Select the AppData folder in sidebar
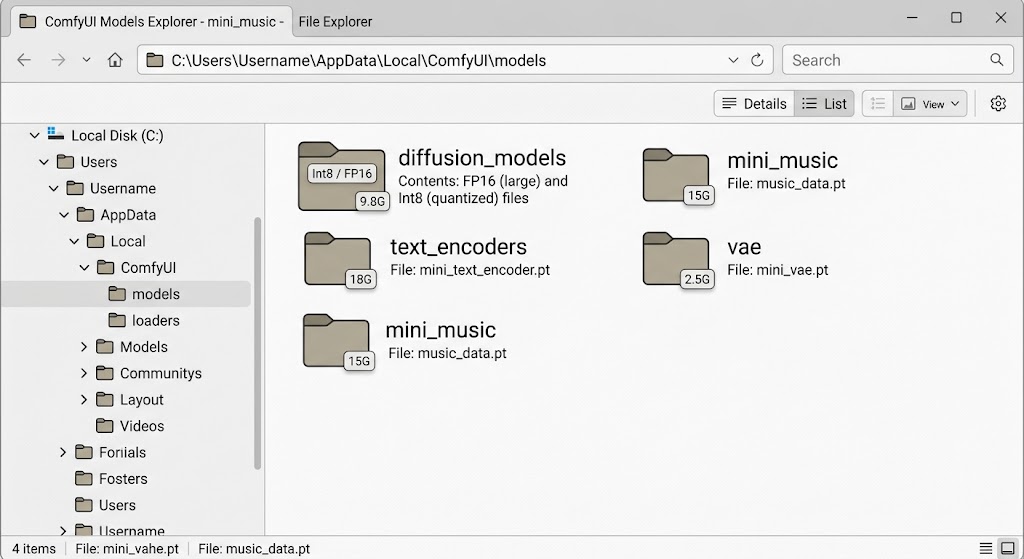The width and height of the screenshot is (1024, 559). click(x=128, y=215)
